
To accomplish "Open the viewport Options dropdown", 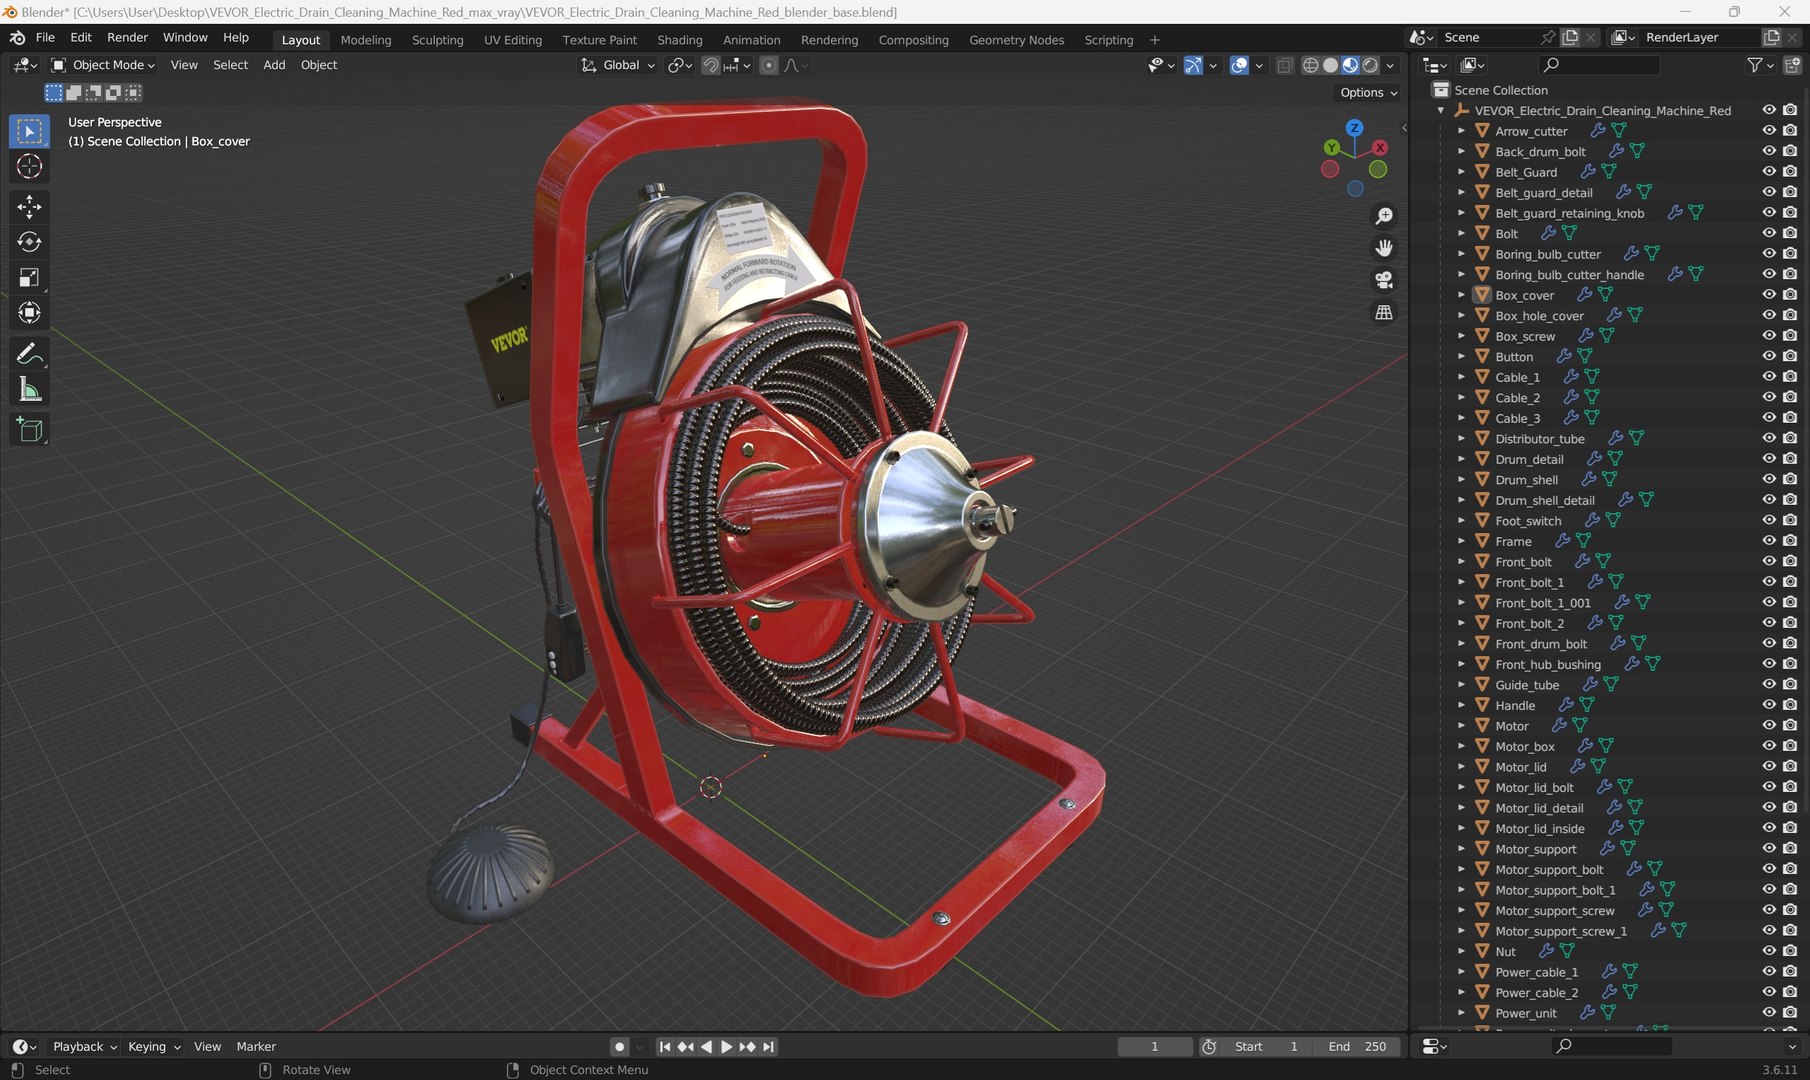I will tap(1369, 92).
